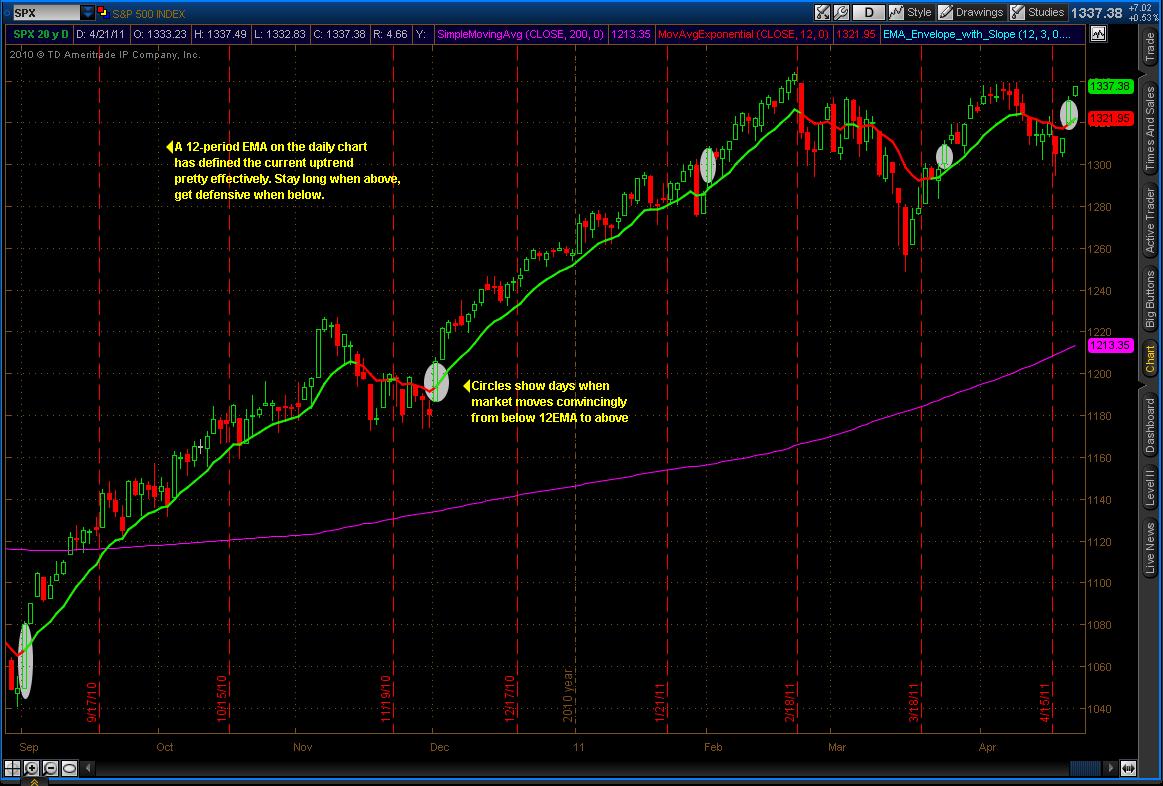This screenshot has width=1163, height=786.
Task: Click the 12/17/10 expiration date marker
Action: coord(510,698)
